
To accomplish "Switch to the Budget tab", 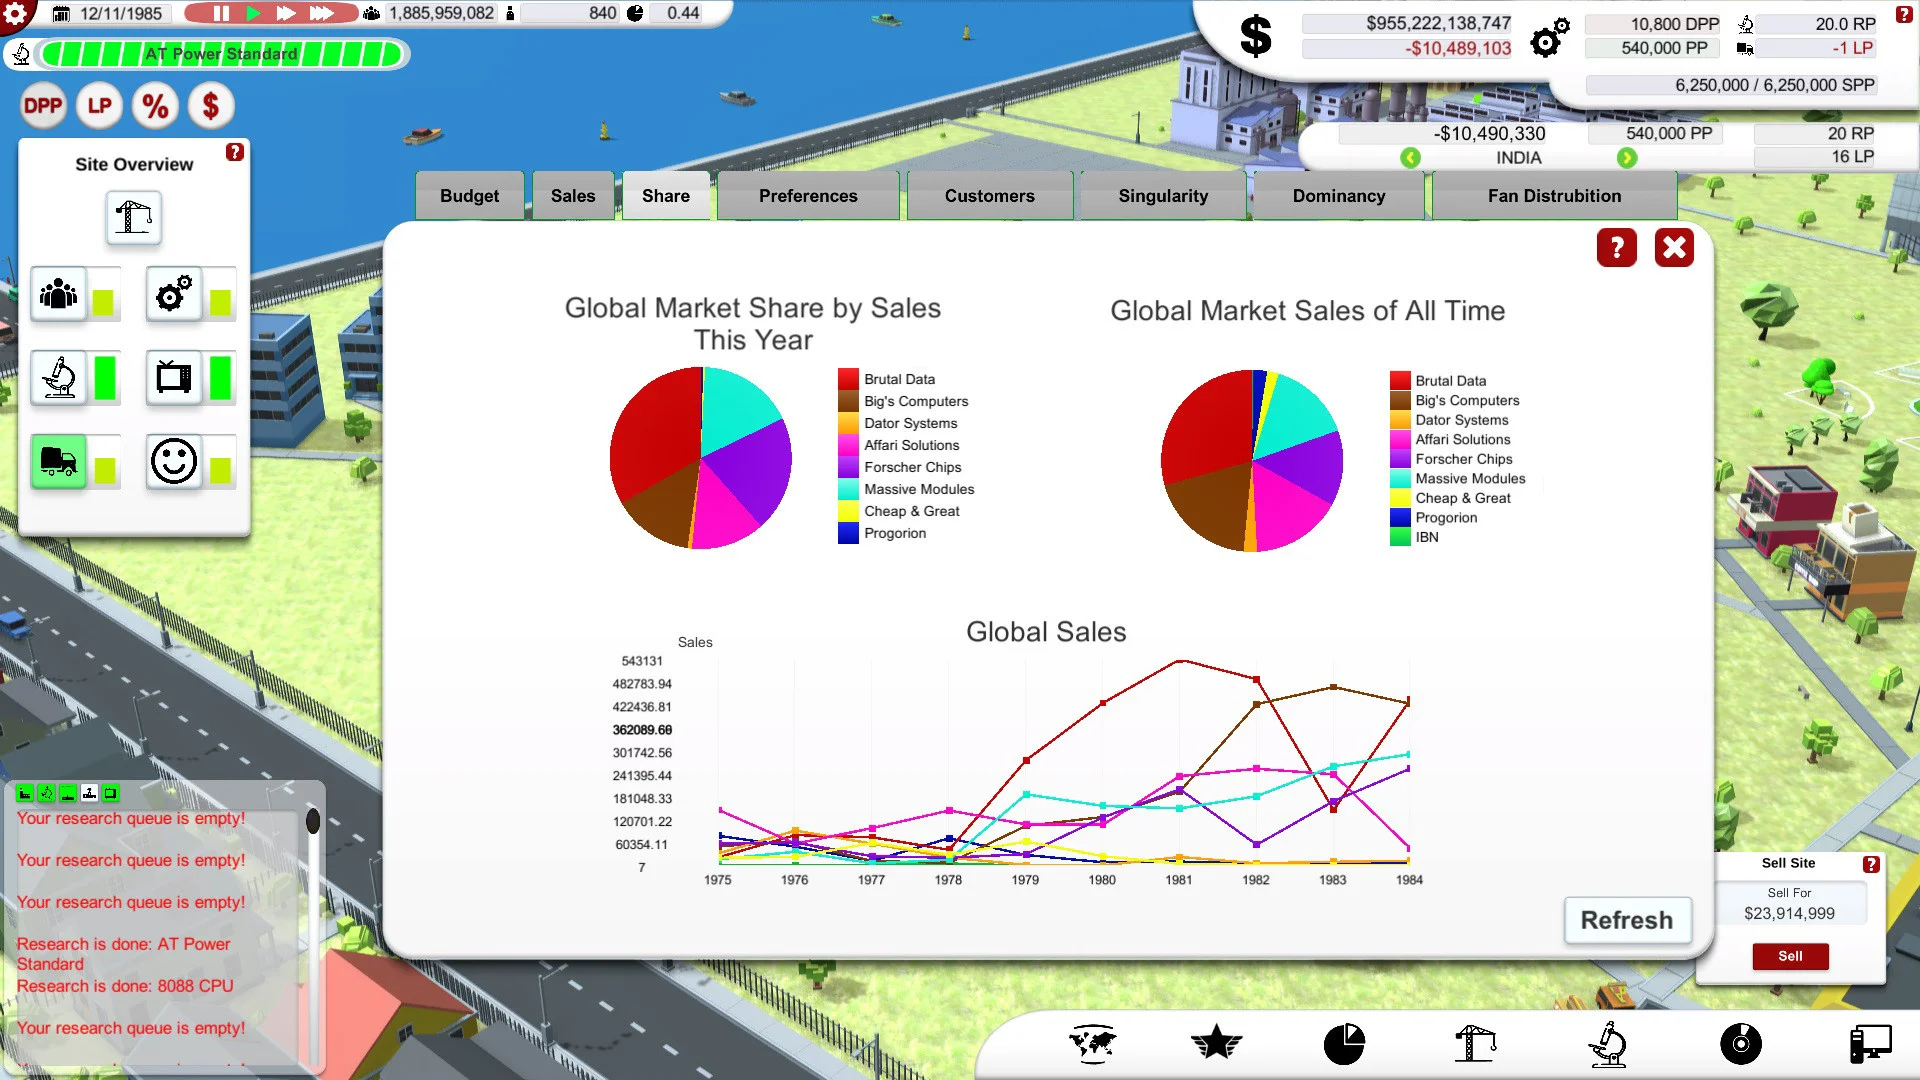I will [469, 195].
